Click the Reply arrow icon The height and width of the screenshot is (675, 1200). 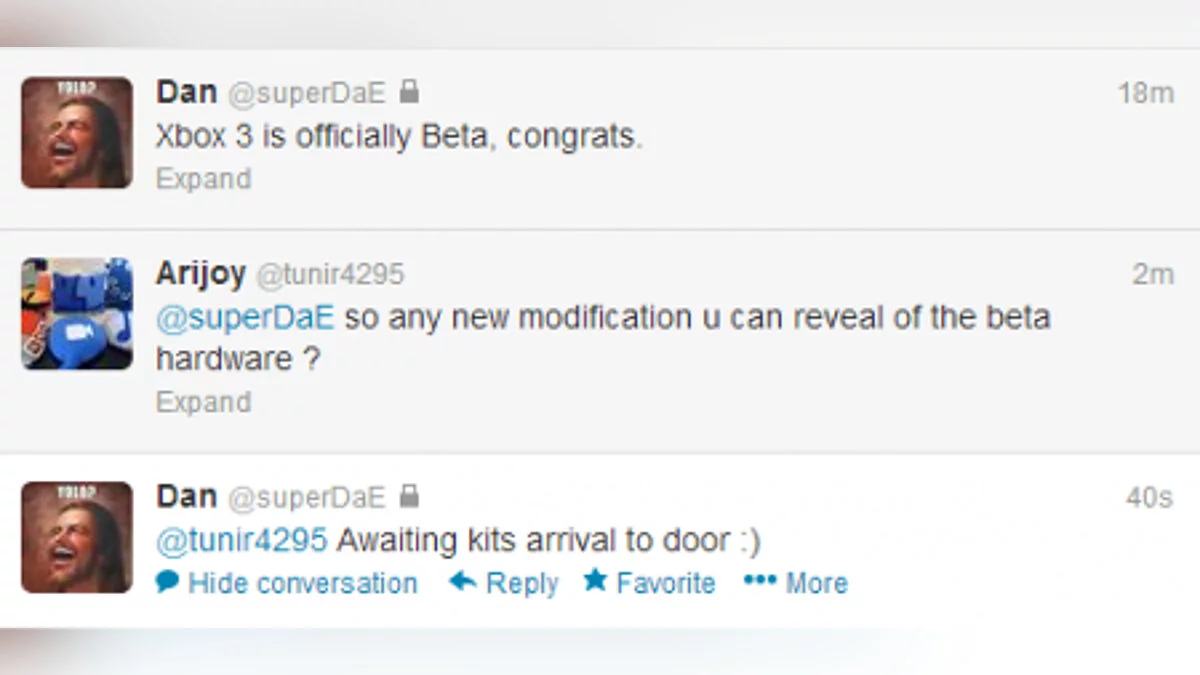(x=462, y=581)
